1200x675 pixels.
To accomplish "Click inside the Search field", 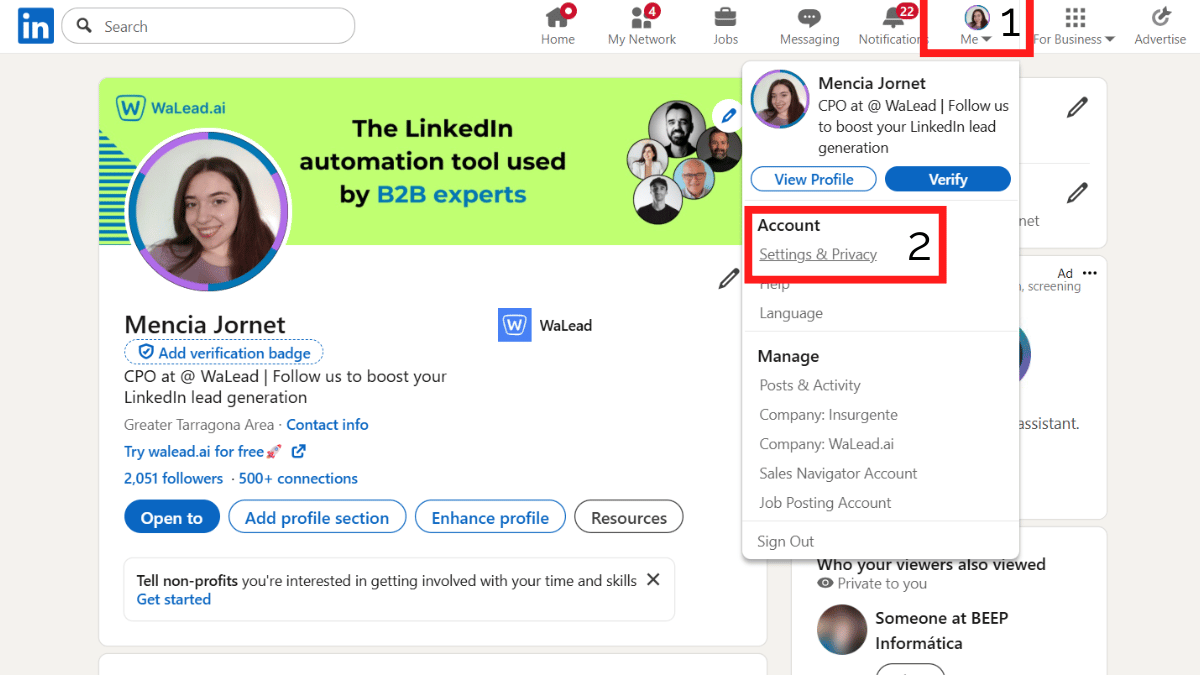I will [x=208, y=26].
